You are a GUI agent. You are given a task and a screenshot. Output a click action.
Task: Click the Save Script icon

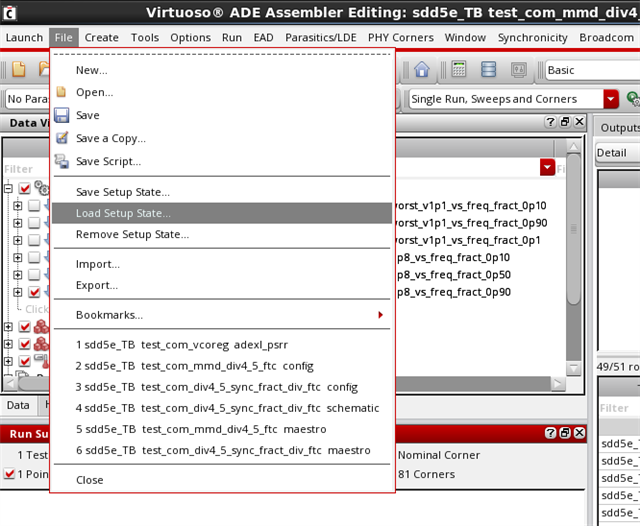(x=62, y=161)
